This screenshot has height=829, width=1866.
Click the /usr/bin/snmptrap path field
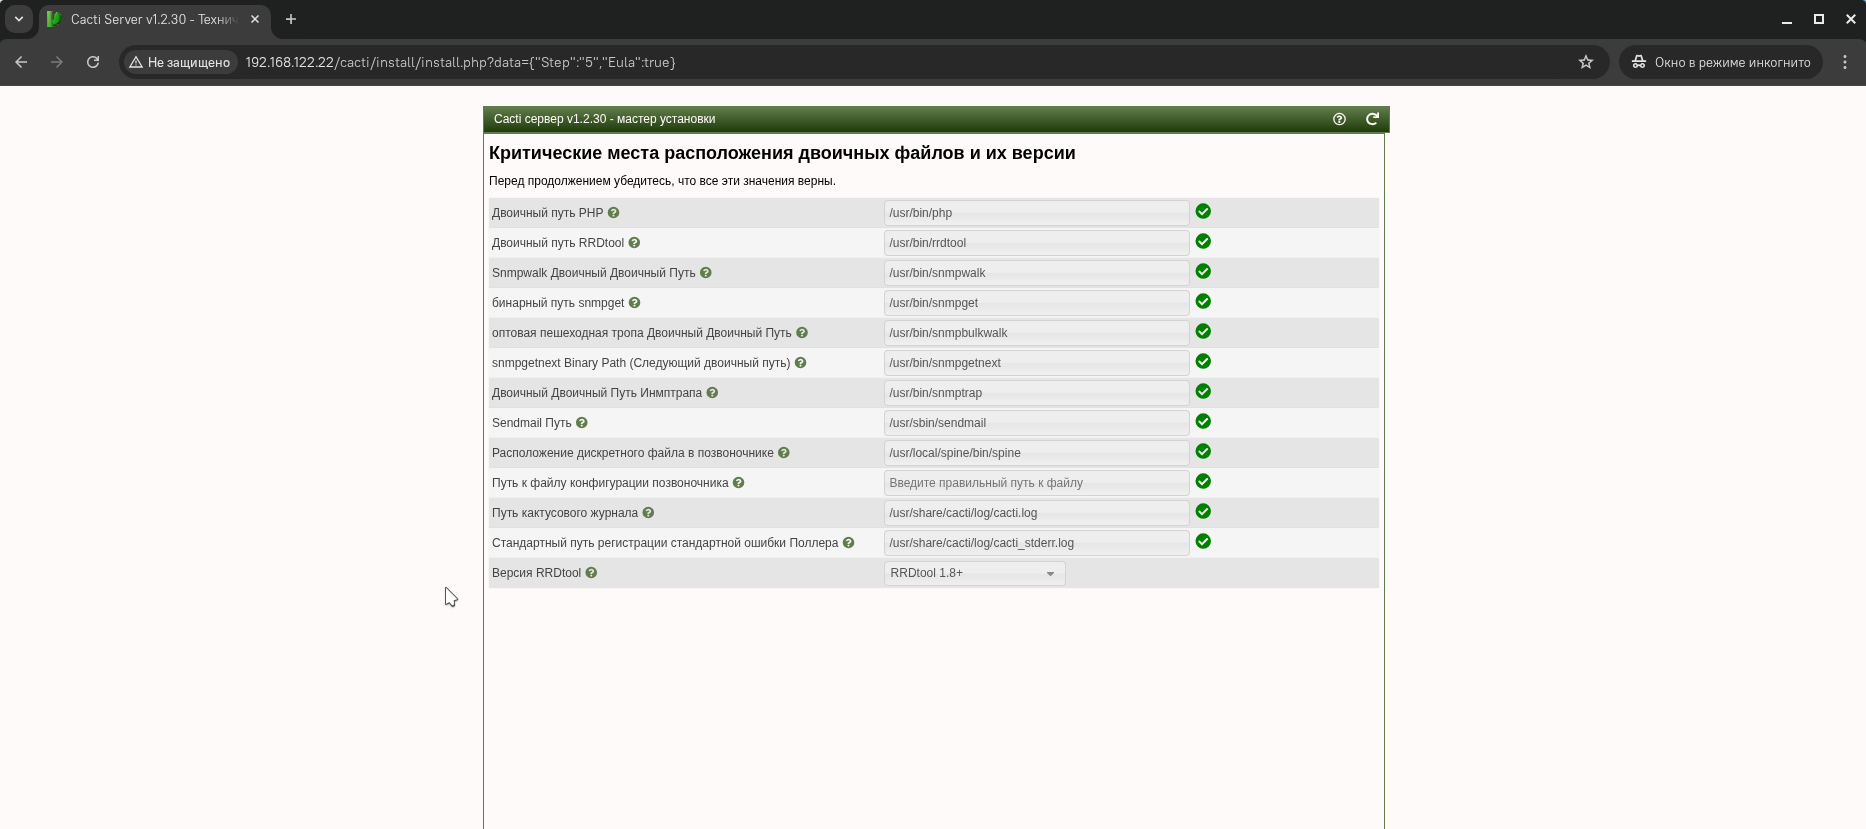coord(1036,393)
